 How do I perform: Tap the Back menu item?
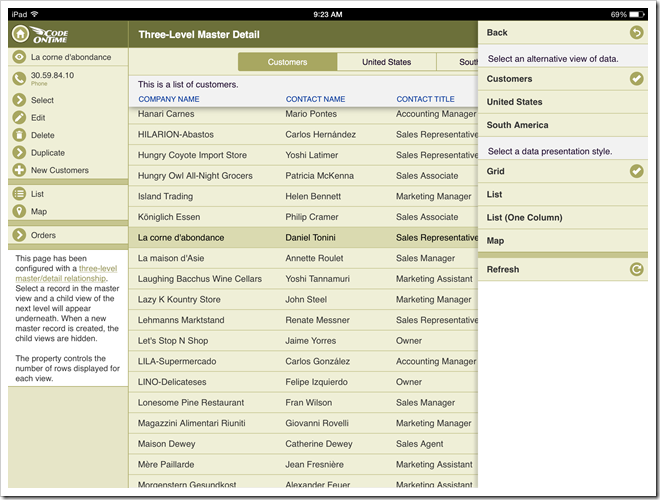click(563, 32)
